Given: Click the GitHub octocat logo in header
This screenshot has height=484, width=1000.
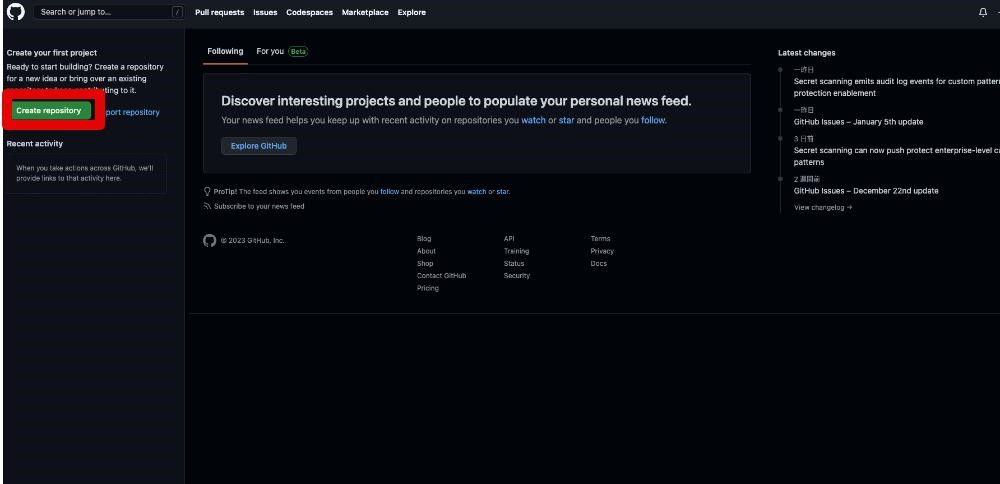Looking at the screenshot, I should (15, 11).
